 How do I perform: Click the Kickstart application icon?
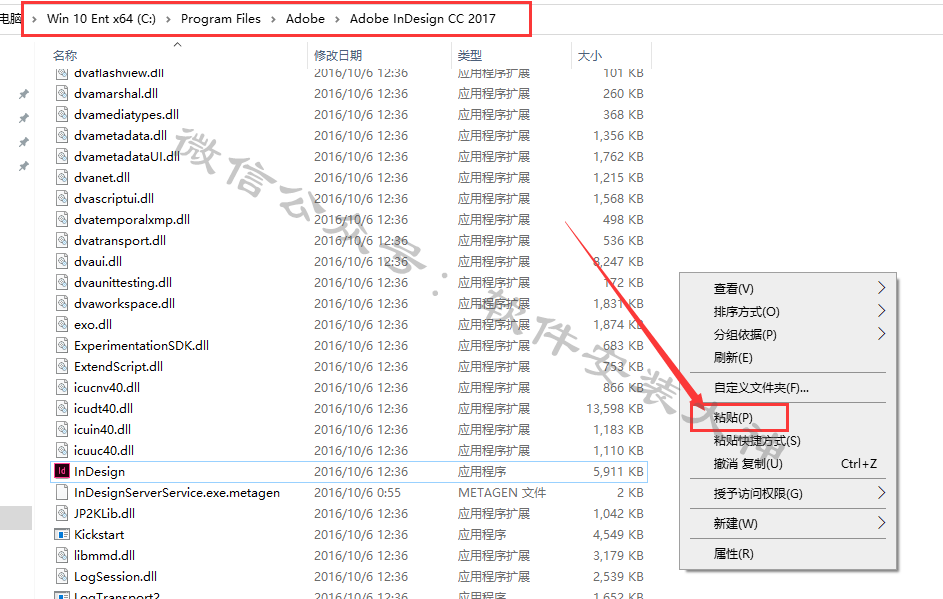click(61, 534)
